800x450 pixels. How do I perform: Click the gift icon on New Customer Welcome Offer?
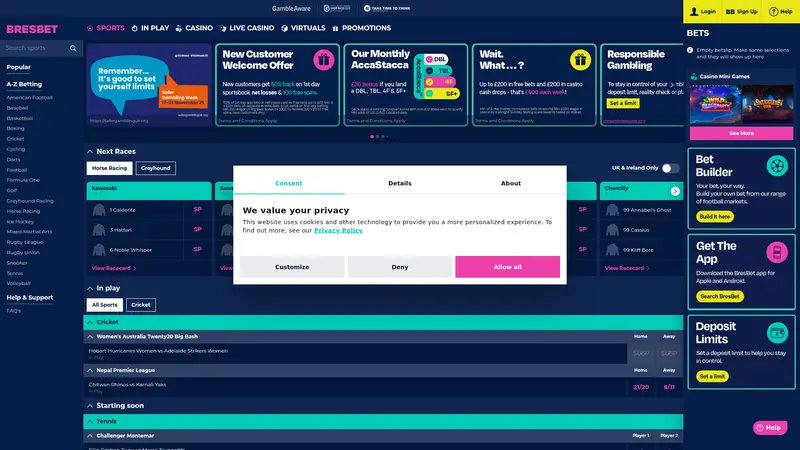tap(323, 60)
